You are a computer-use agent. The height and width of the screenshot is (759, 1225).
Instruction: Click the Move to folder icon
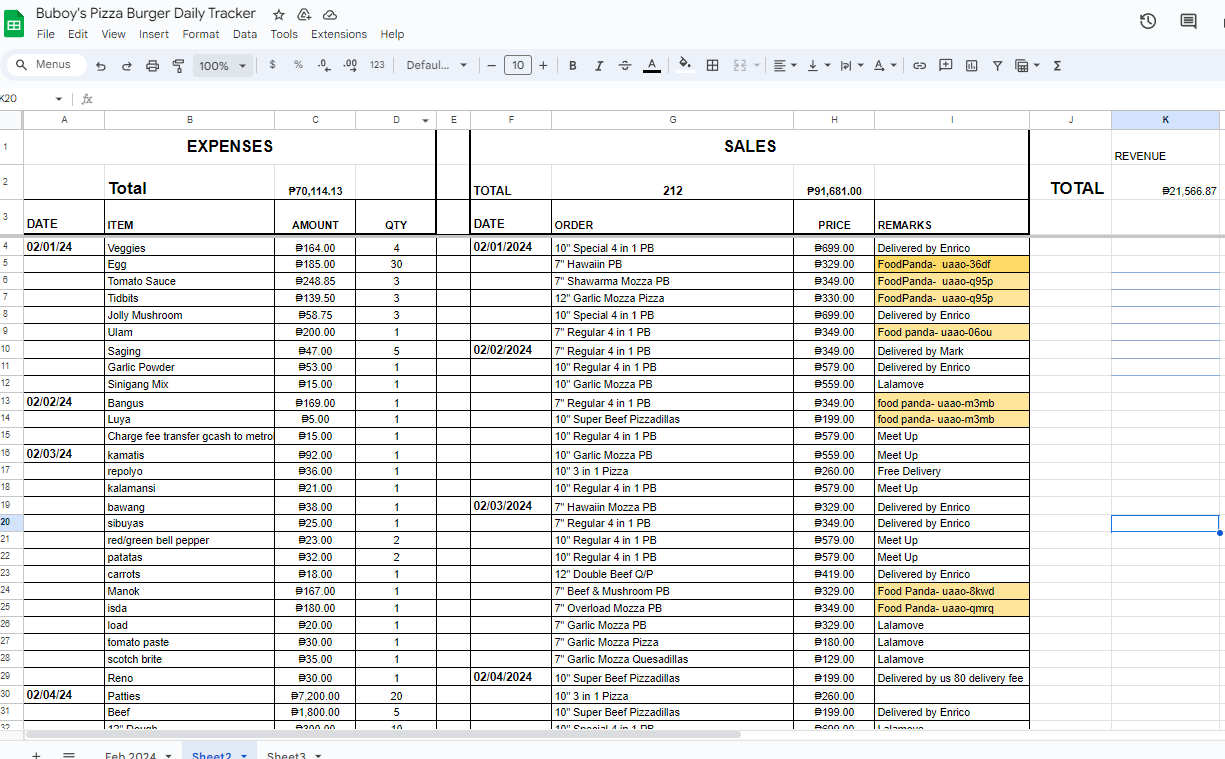tap(305, 14)
